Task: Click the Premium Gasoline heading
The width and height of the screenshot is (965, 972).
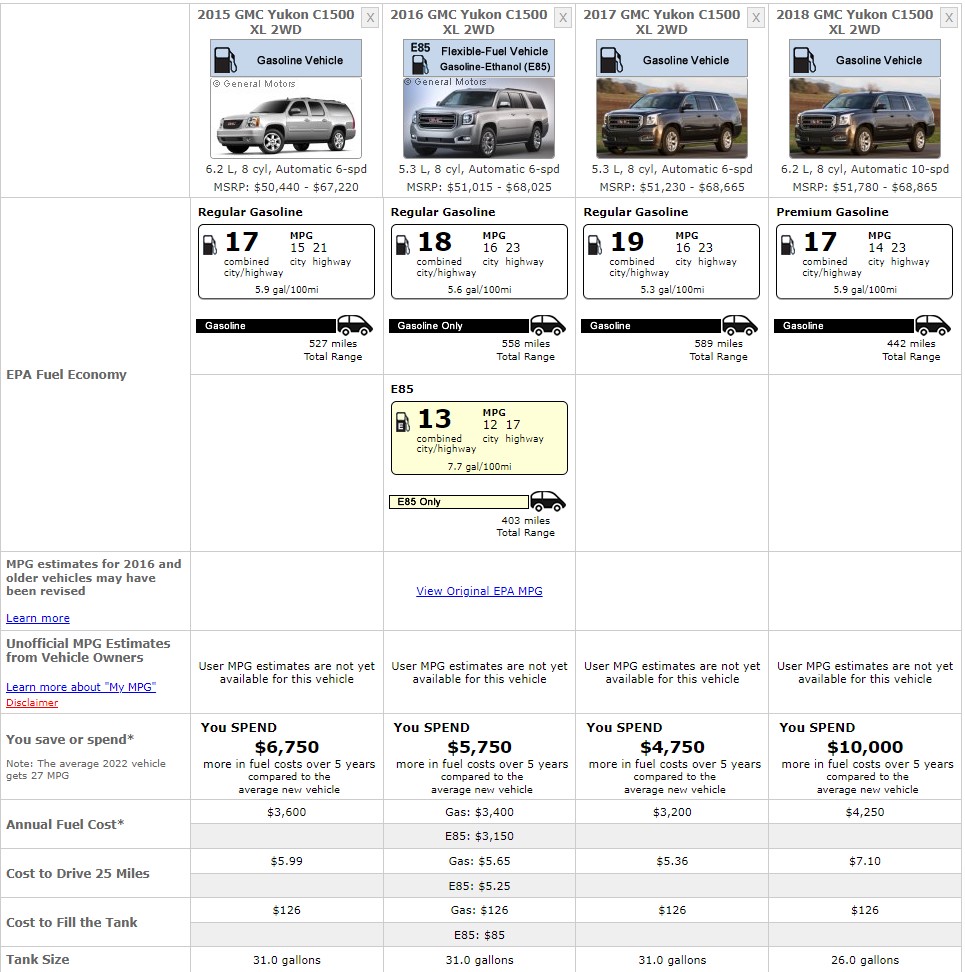Action: pyautogui.click(x=832, y=212)
